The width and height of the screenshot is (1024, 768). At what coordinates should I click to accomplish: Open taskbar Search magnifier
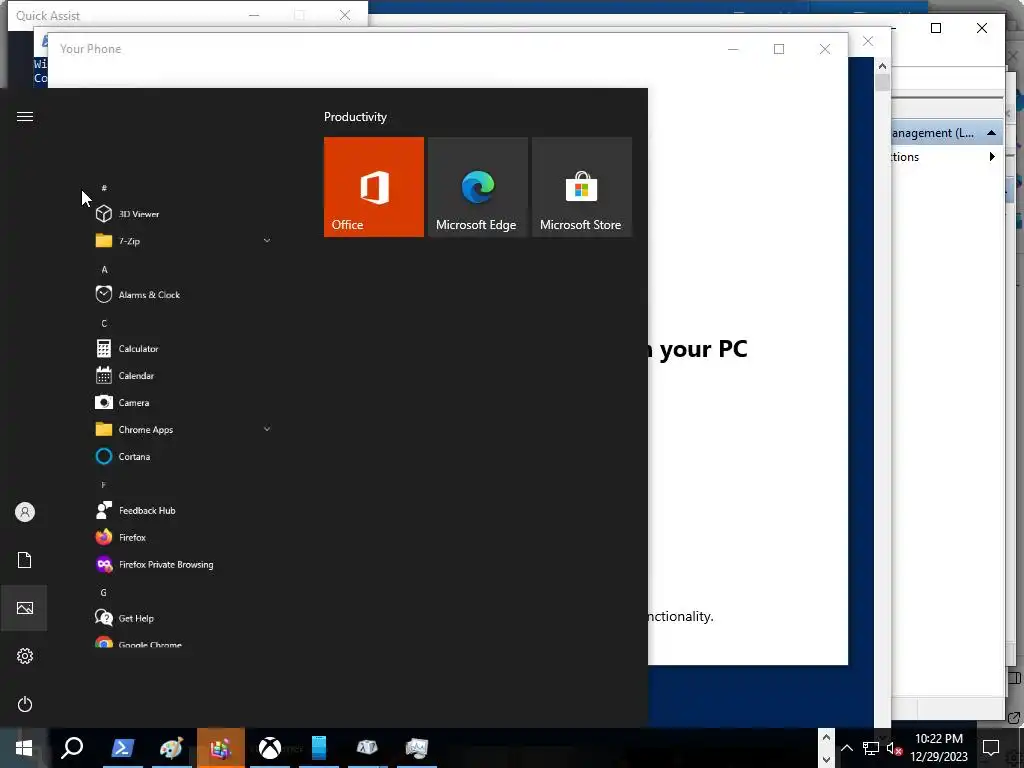(72, 748)
